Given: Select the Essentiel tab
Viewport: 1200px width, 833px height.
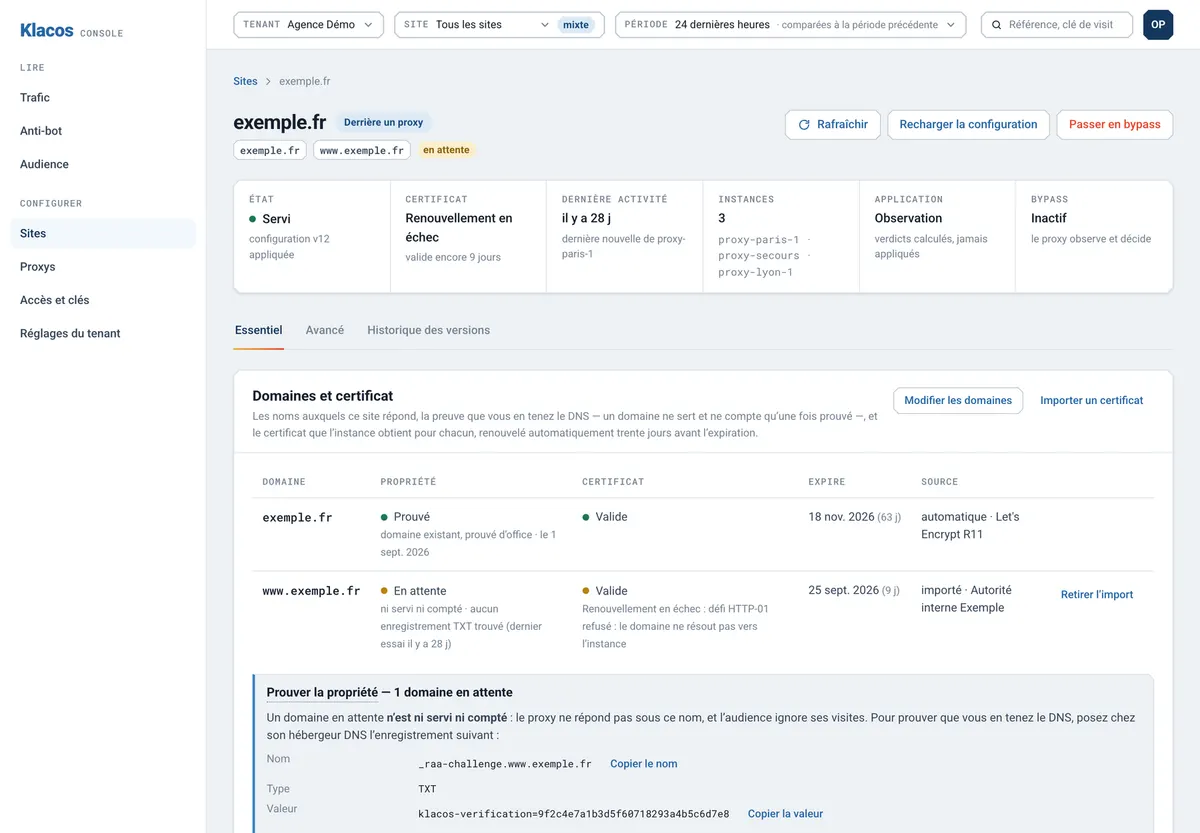Looking at the screenshot, I should (259, 330).
